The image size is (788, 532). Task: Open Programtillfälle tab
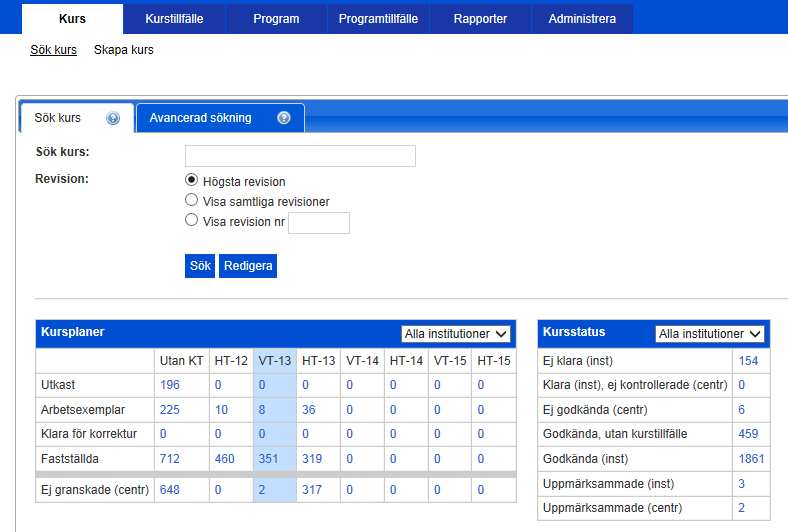click(378, 19)
